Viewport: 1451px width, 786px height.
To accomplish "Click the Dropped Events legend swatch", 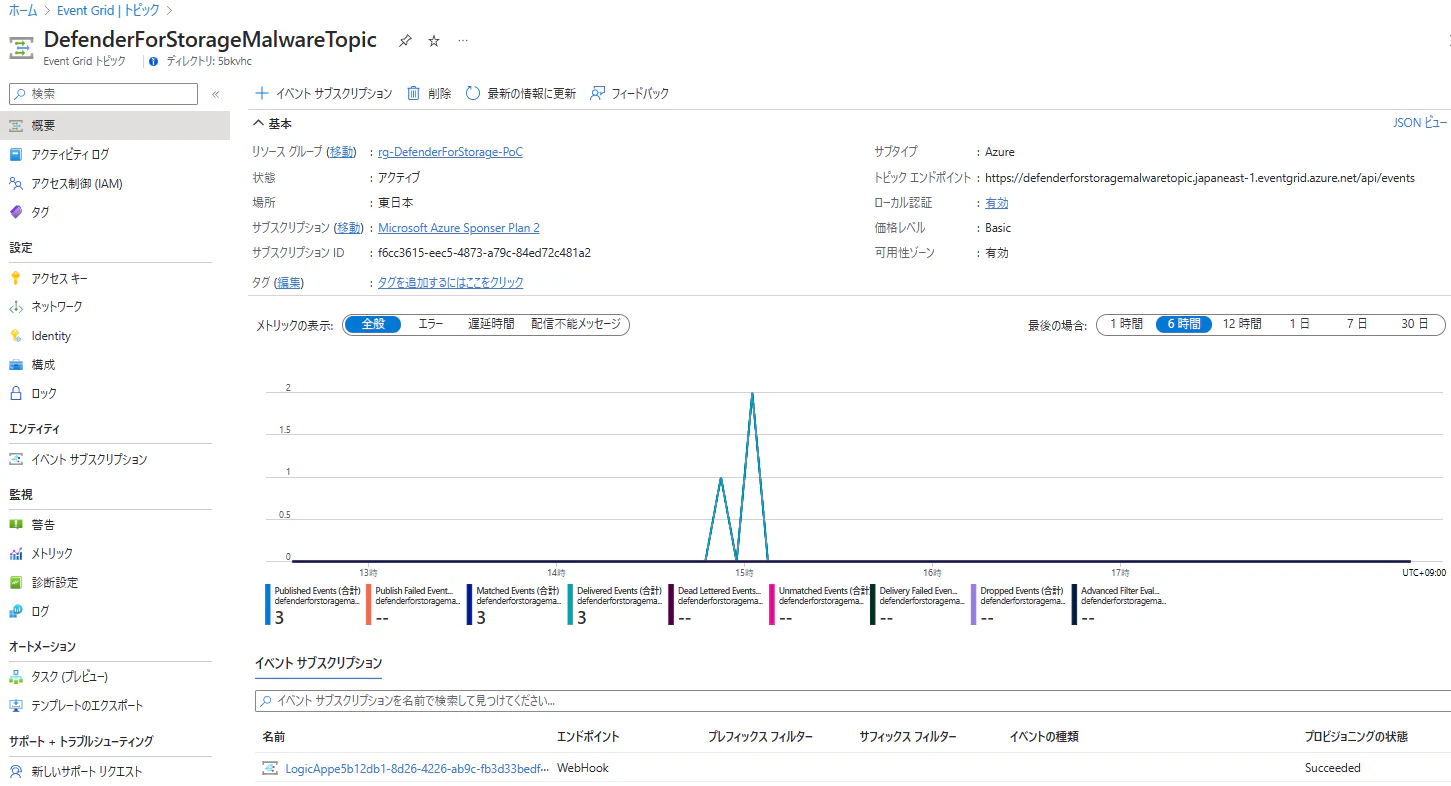I will tap(974, 606).
